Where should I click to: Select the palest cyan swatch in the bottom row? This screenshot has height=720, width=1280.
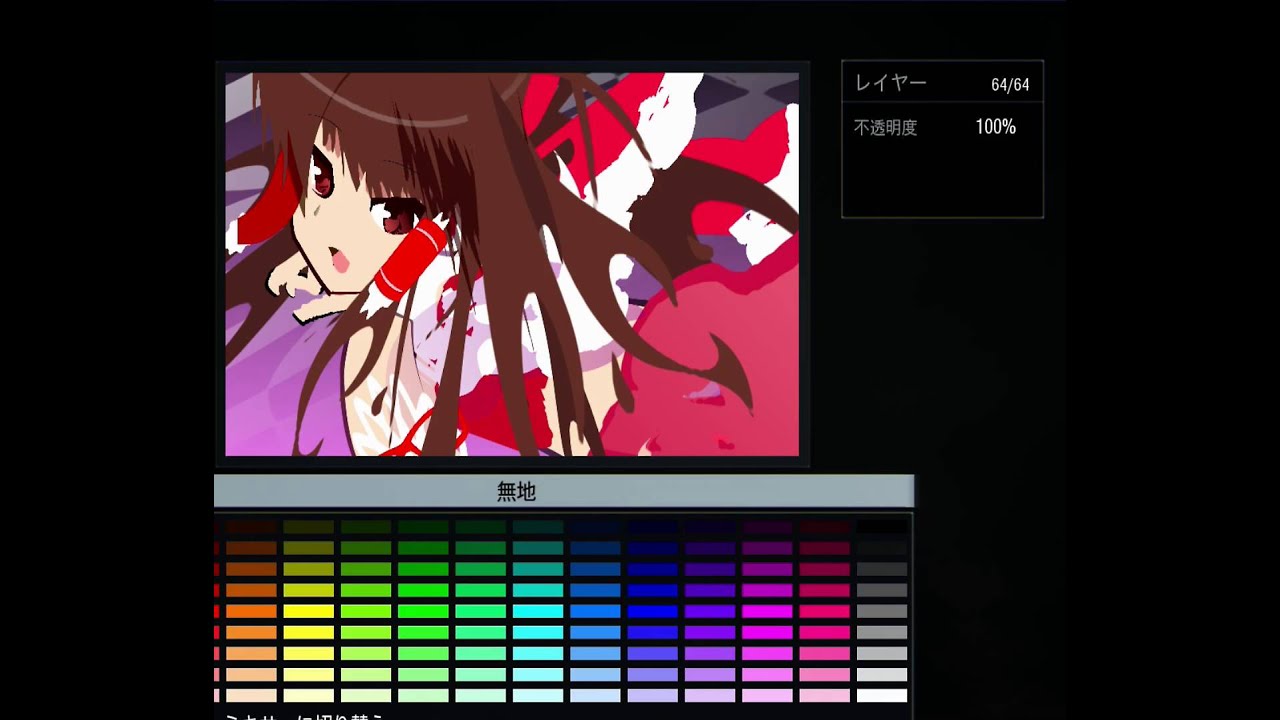click(x=538, y=695)
